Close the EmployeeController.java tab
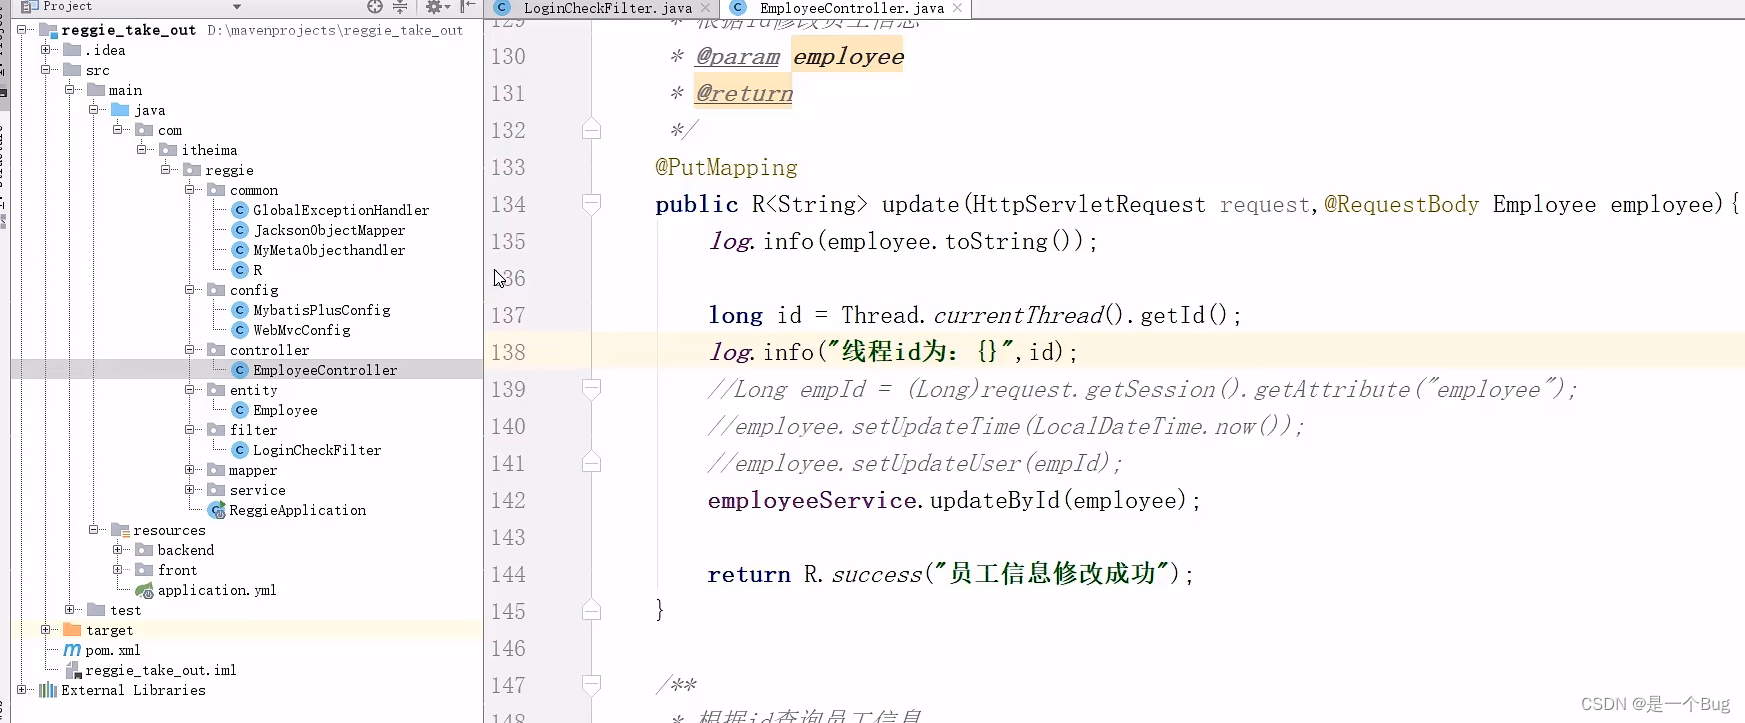 pos(957,8)
